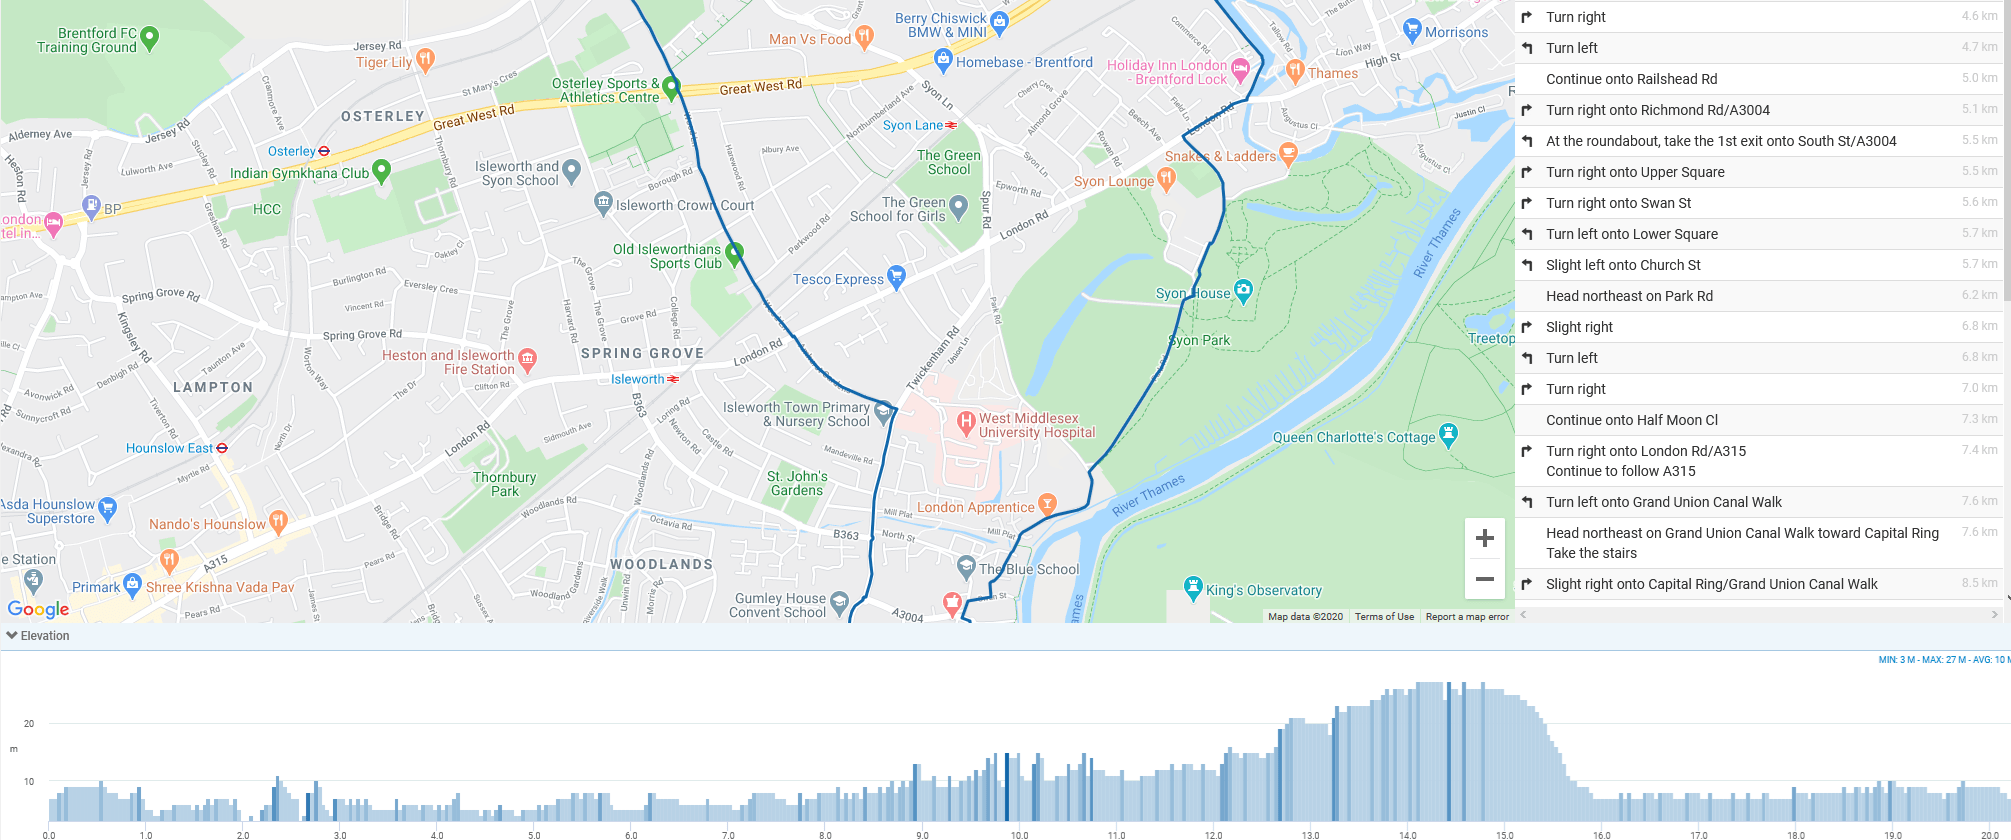Select 'Head northeast on Park Rd' direction
Screen dimensions: 2011x840
(x=1760, y=296)
